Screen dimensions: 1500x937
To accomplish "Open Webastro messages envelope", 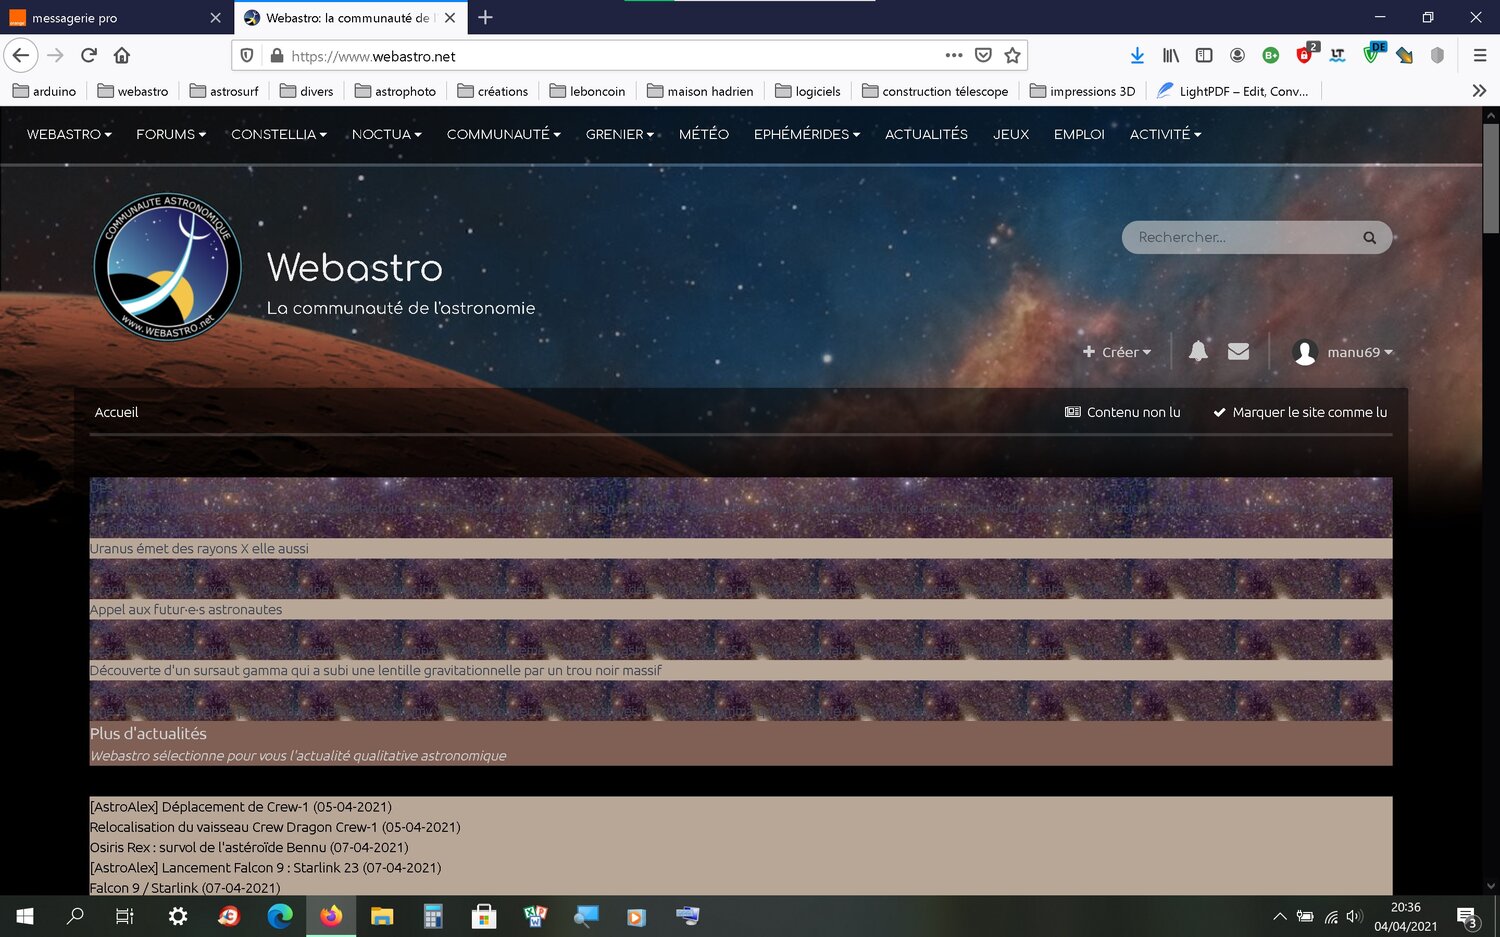I will pyautogui.click(x=1238, y=351).
